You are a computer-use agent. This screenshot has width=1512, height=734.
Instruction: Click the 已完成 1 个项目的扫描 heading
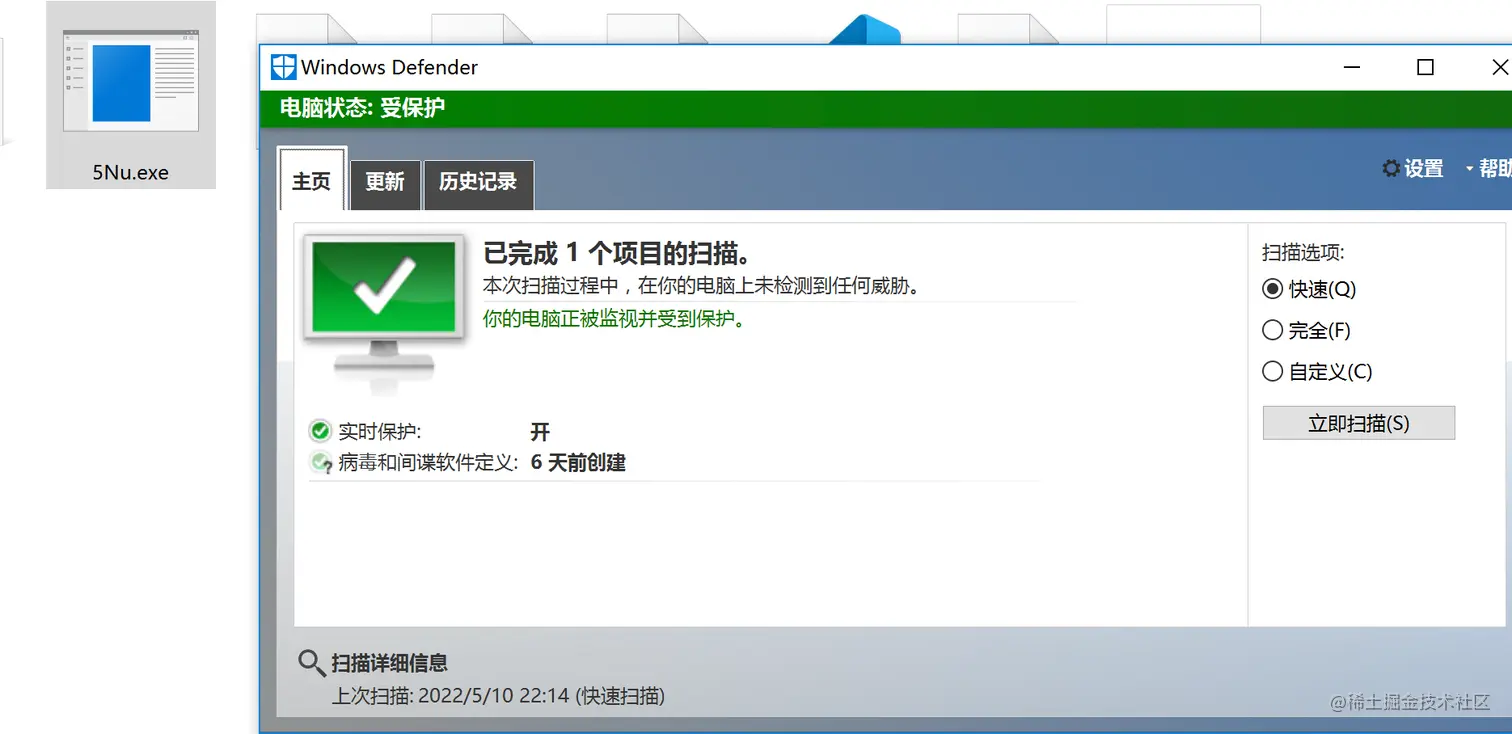[617, 253]
